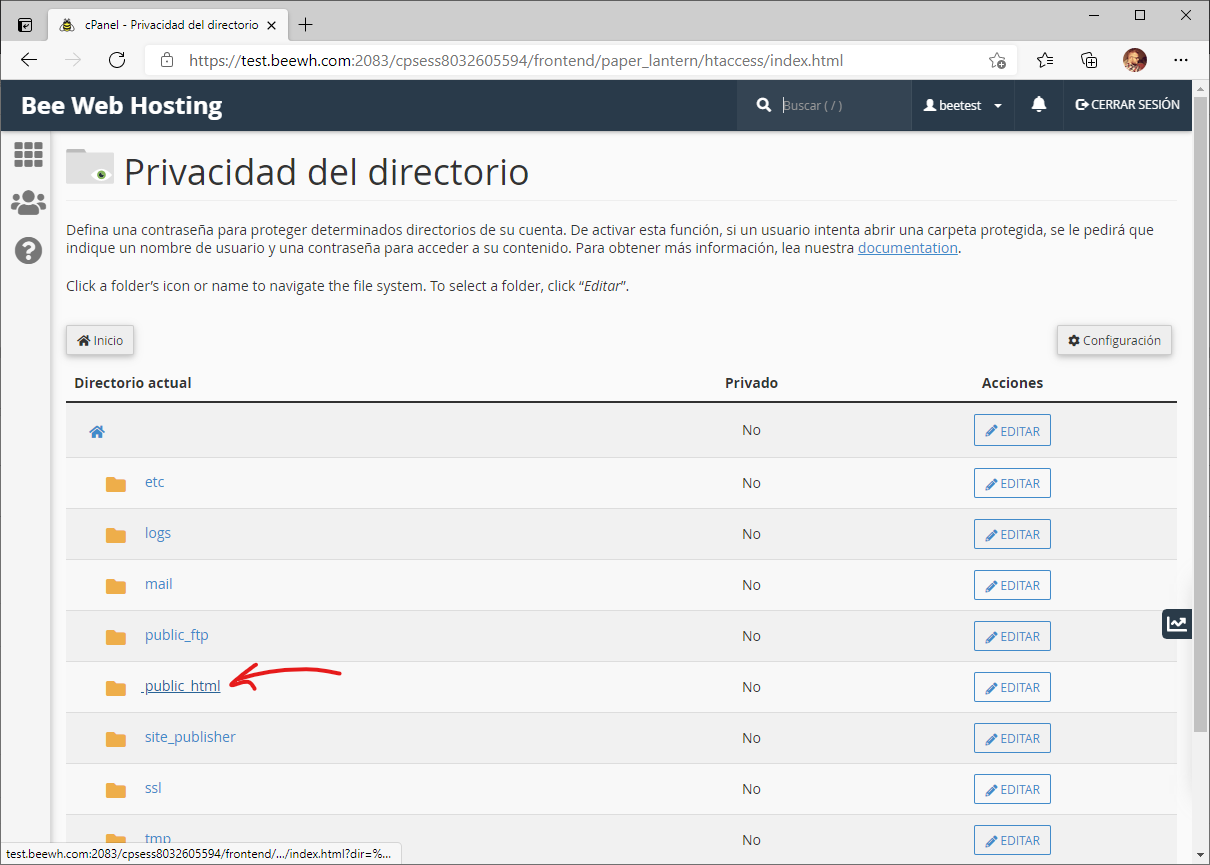
Task: Focus the Buscar search field
Action: (x=840, y=105)
